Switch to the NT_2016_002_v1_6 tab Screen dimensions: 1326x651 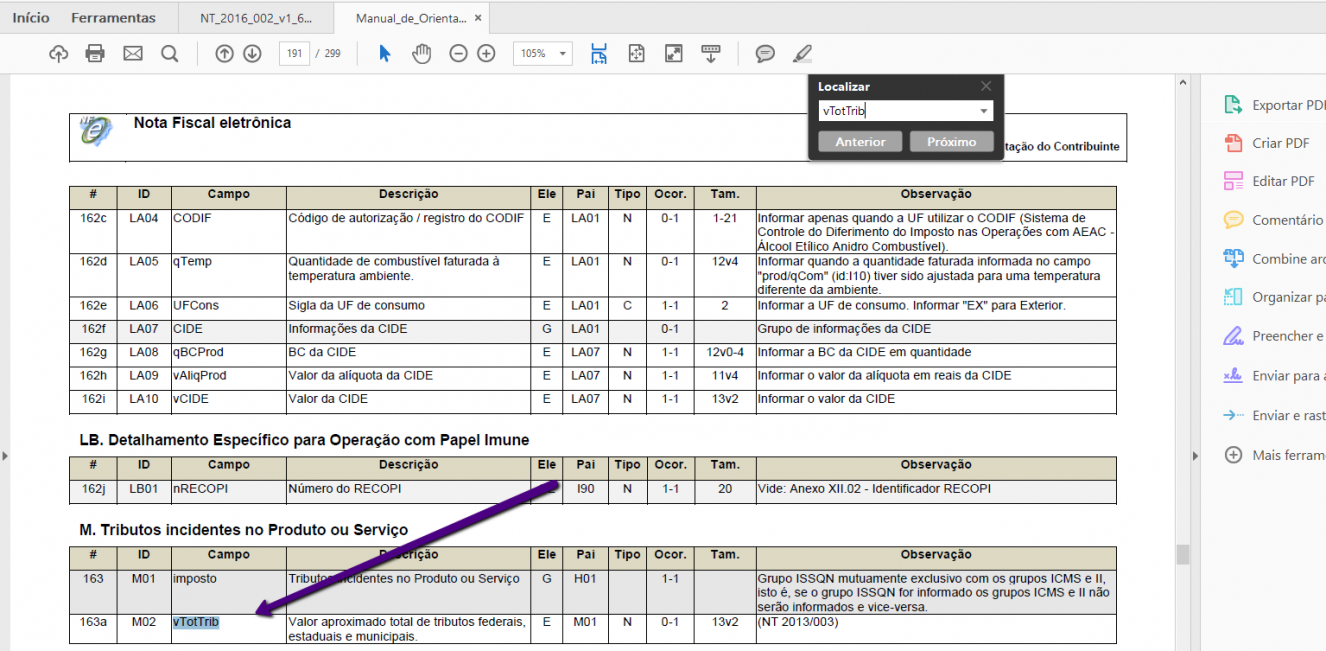pyautogui.click(x=256, y=18)
